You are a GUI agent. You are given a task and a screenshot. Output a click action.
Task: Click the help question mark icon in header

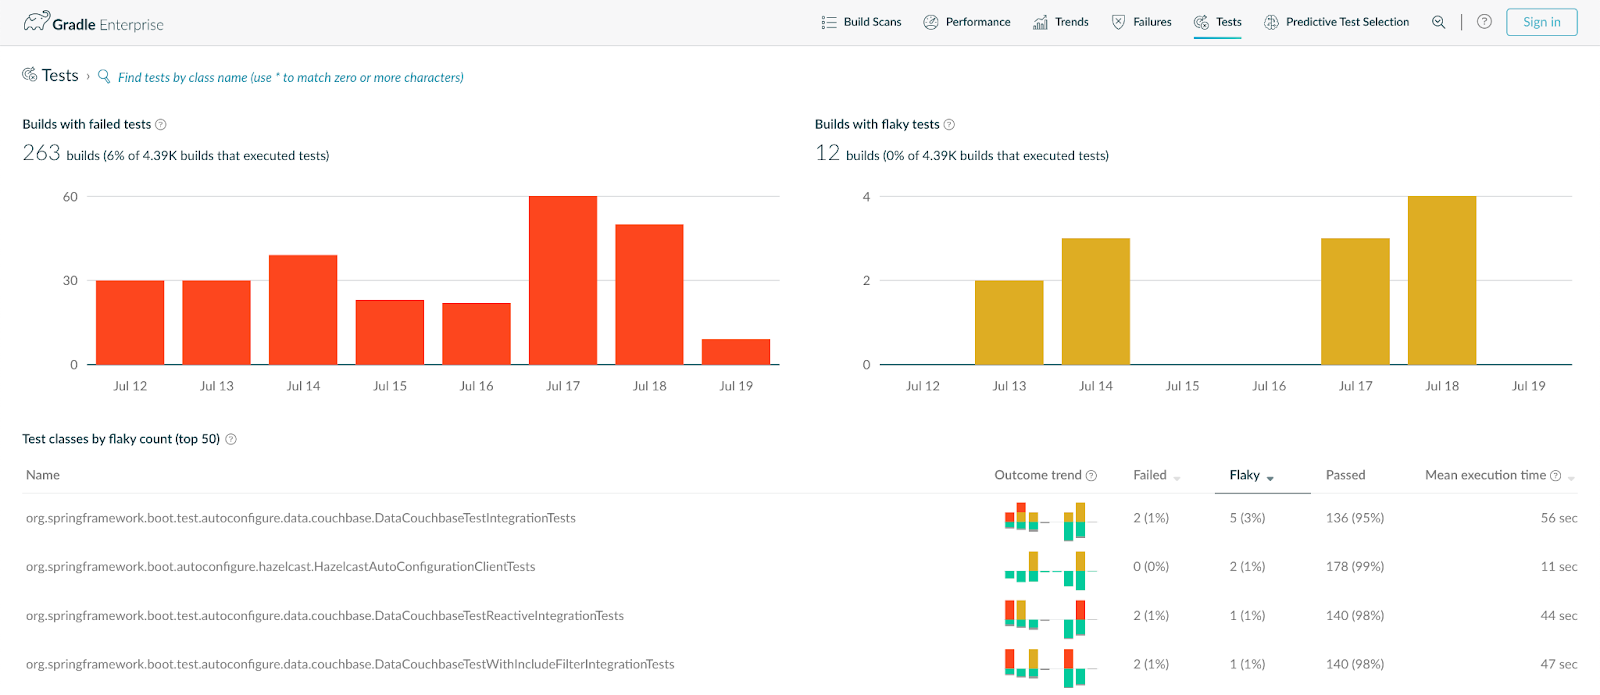(1484, 22)
